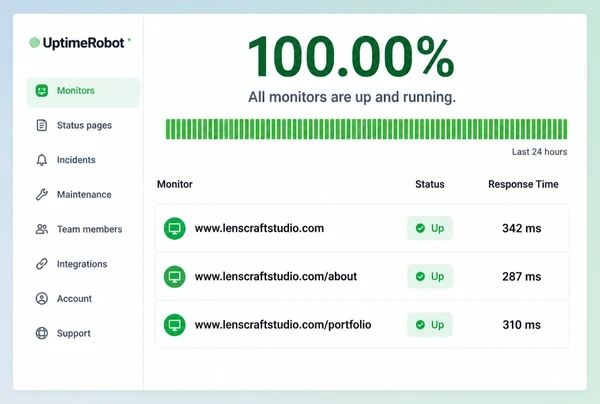Click 'All monitors are up and running.' text
600x404 pixels.
pyautogui.click(x=352, y=97)
